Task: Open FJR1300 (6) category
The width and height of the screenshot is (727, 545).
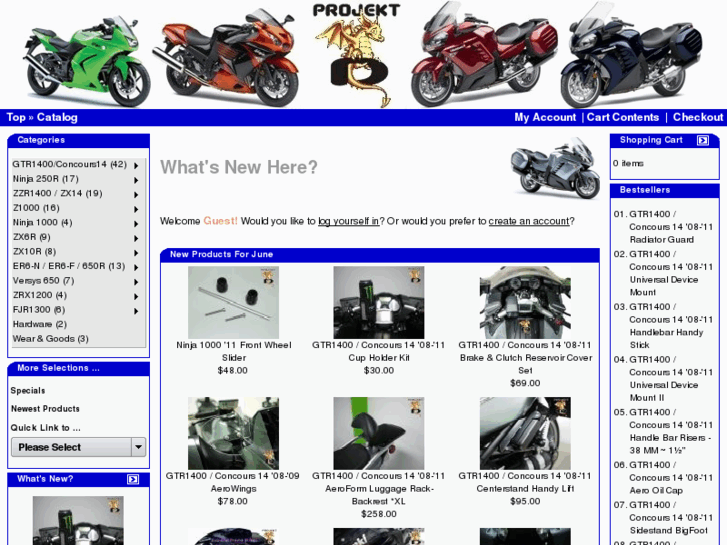Action: tap(39, 309)
